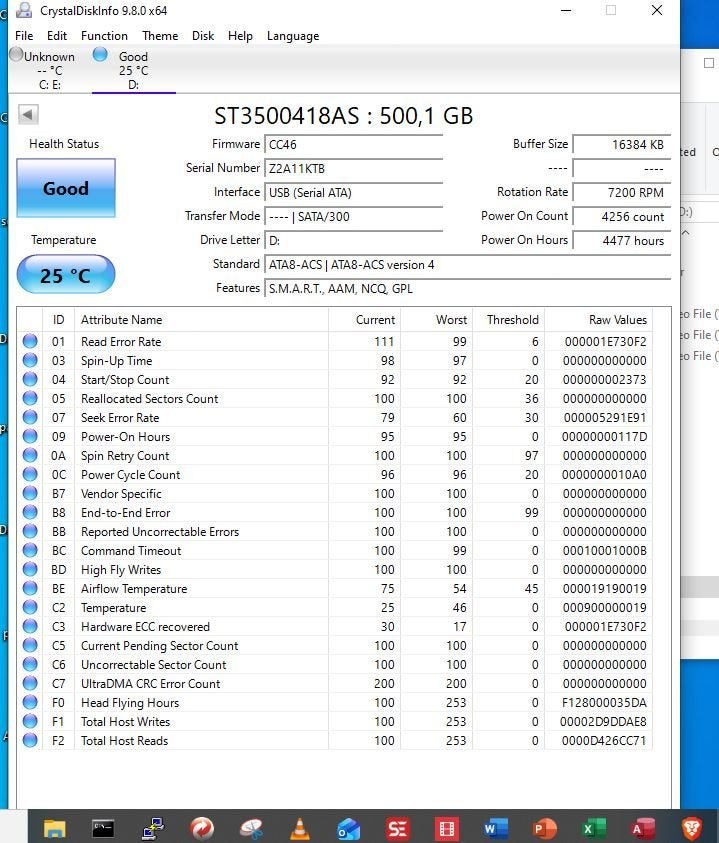This screenshot has width=719, height=843.
Task: Open the Theme menu
Action: [x=160, y=36]
